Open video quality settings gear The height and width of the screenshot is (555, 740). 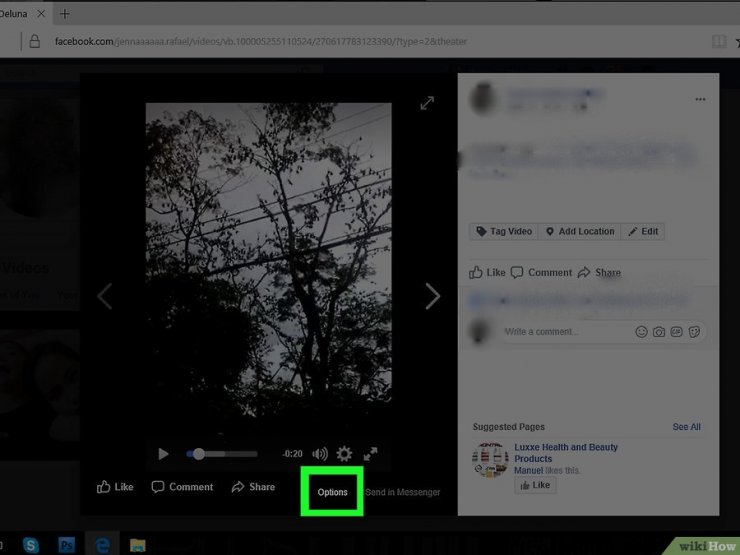coord(344,454)
